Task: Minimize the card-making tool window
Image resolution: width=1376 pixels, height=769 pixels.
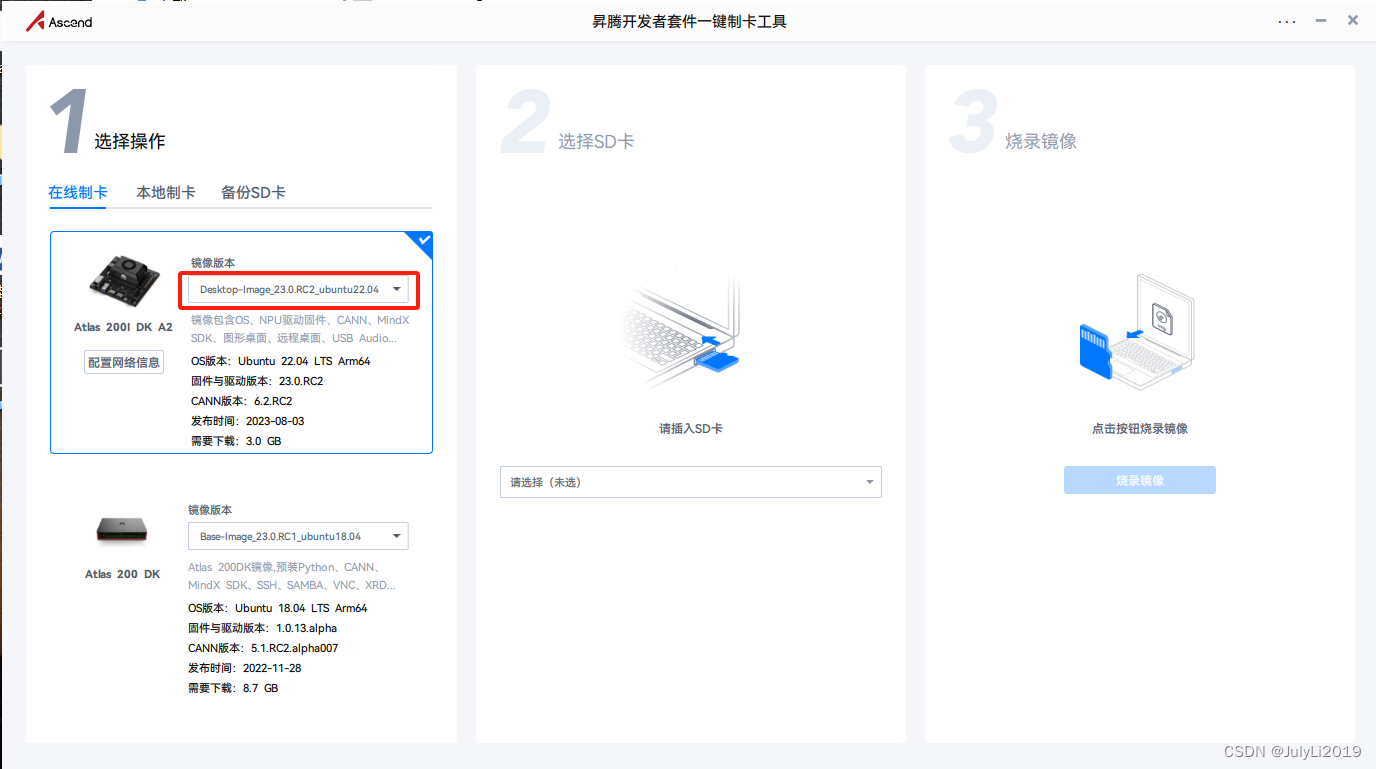Action: (1322, 20)
